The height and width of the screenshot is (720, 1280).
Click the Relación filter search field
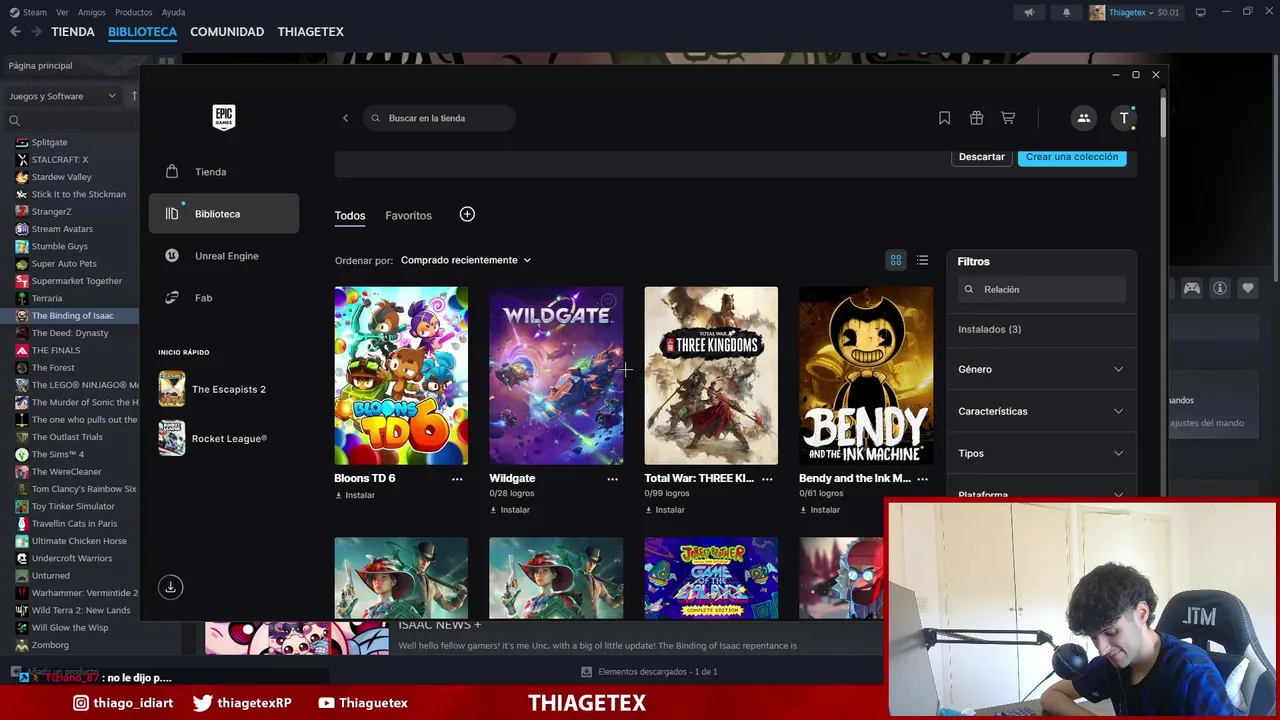pyautogui.click(x=1041, y=289)
